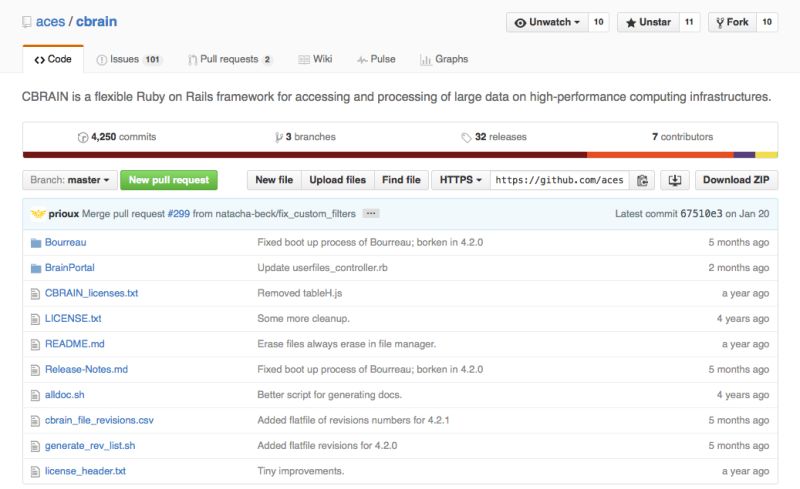Viewport: 800px width, 489px height.
Task: Open the Issues tab
Action: (129, 60)
